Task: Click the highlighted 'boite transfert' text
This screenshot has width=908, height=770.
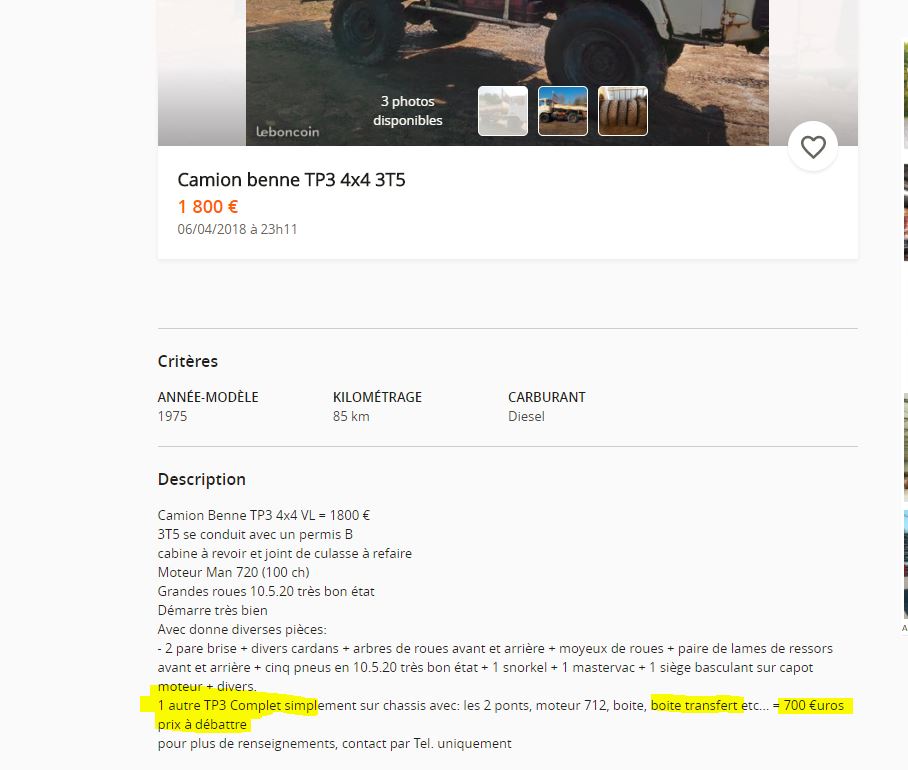Action: 694,705
